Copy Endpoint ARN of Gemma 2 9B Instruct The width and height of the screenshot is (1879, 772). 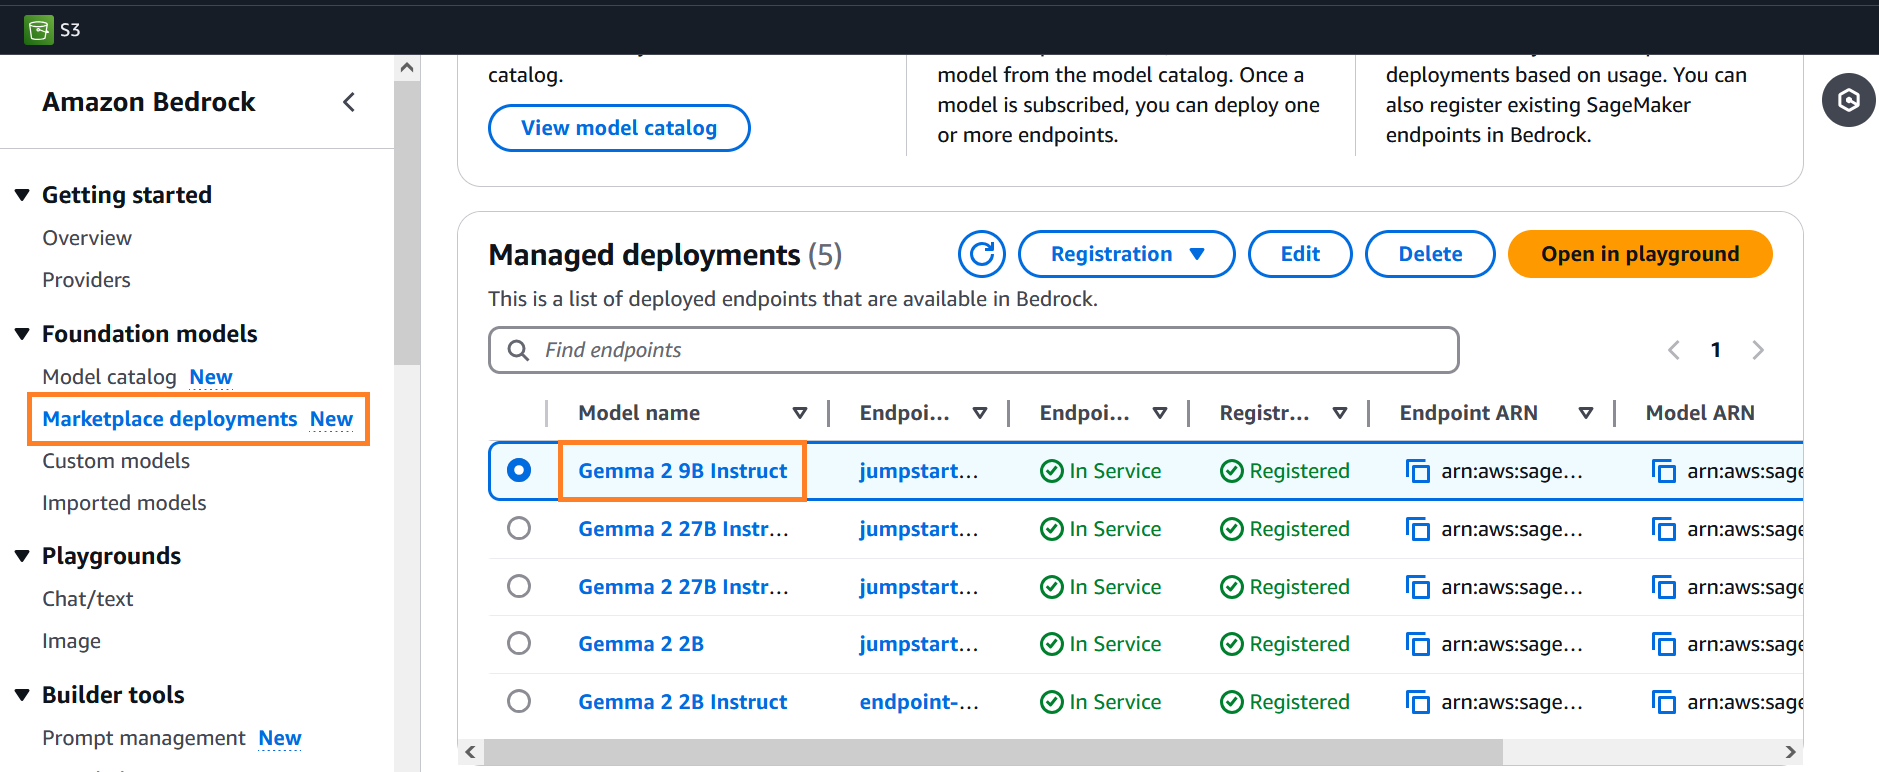(x=1417, y=471)
